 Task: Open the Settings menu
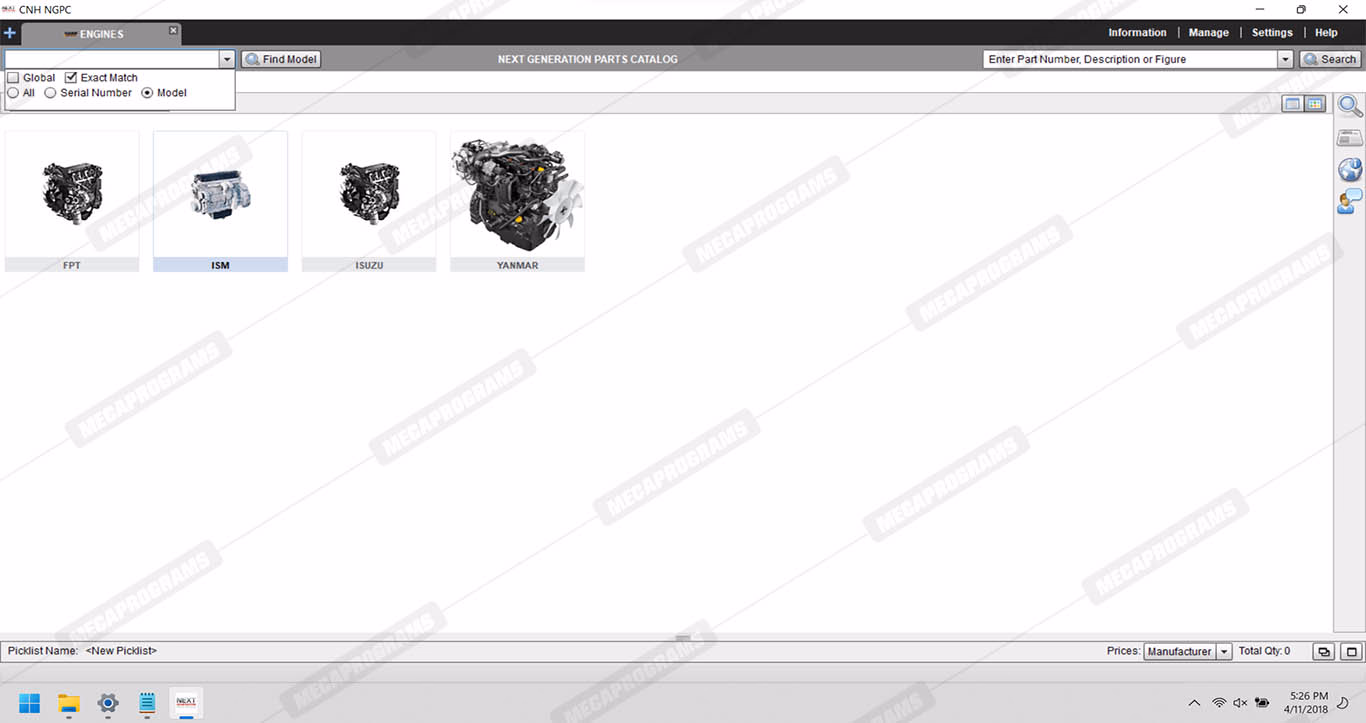pyautogui.click(x=1272, y=33)
